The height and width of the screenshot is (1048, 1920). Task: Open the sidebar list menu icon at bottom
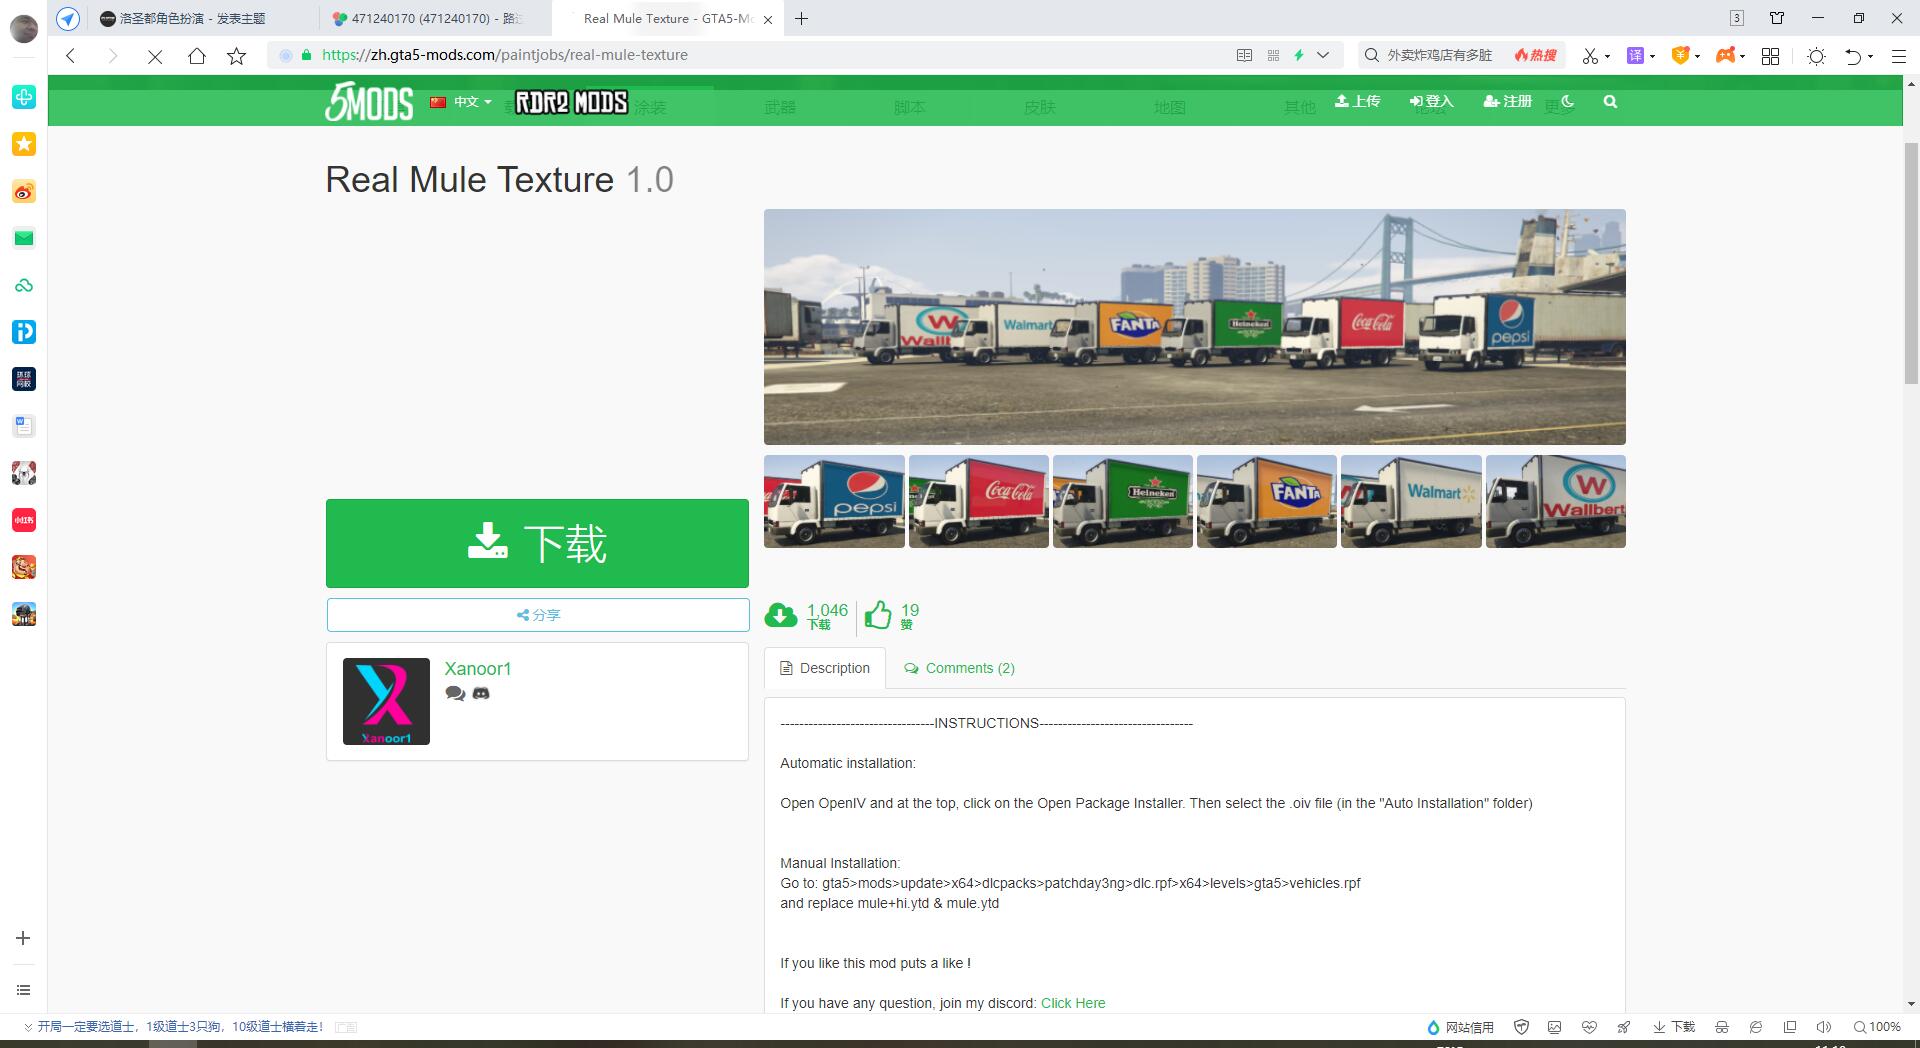(24, 990)
